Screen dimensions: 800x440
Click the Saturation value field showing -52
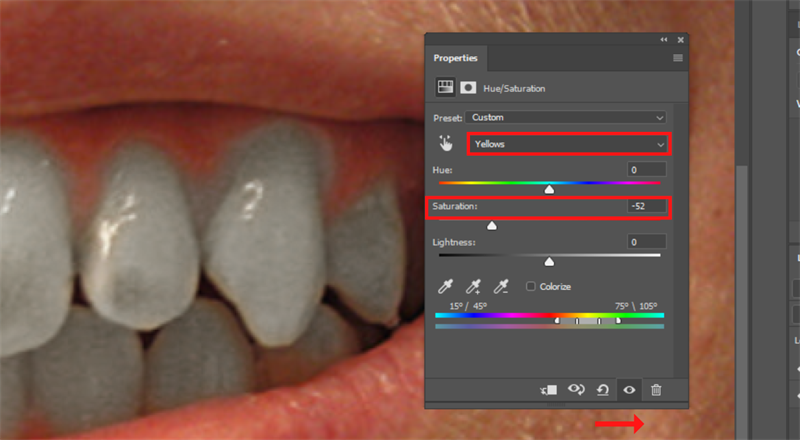pyautogui.click(x=646, y=206)
